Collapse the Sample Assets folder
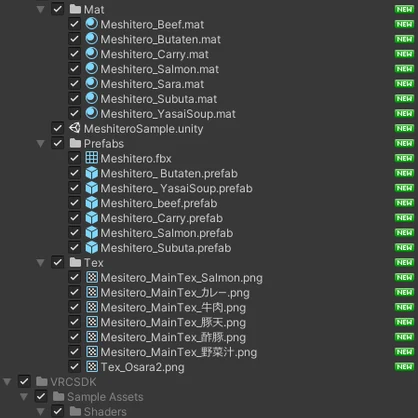418x418 pixels. click(24, 397)
